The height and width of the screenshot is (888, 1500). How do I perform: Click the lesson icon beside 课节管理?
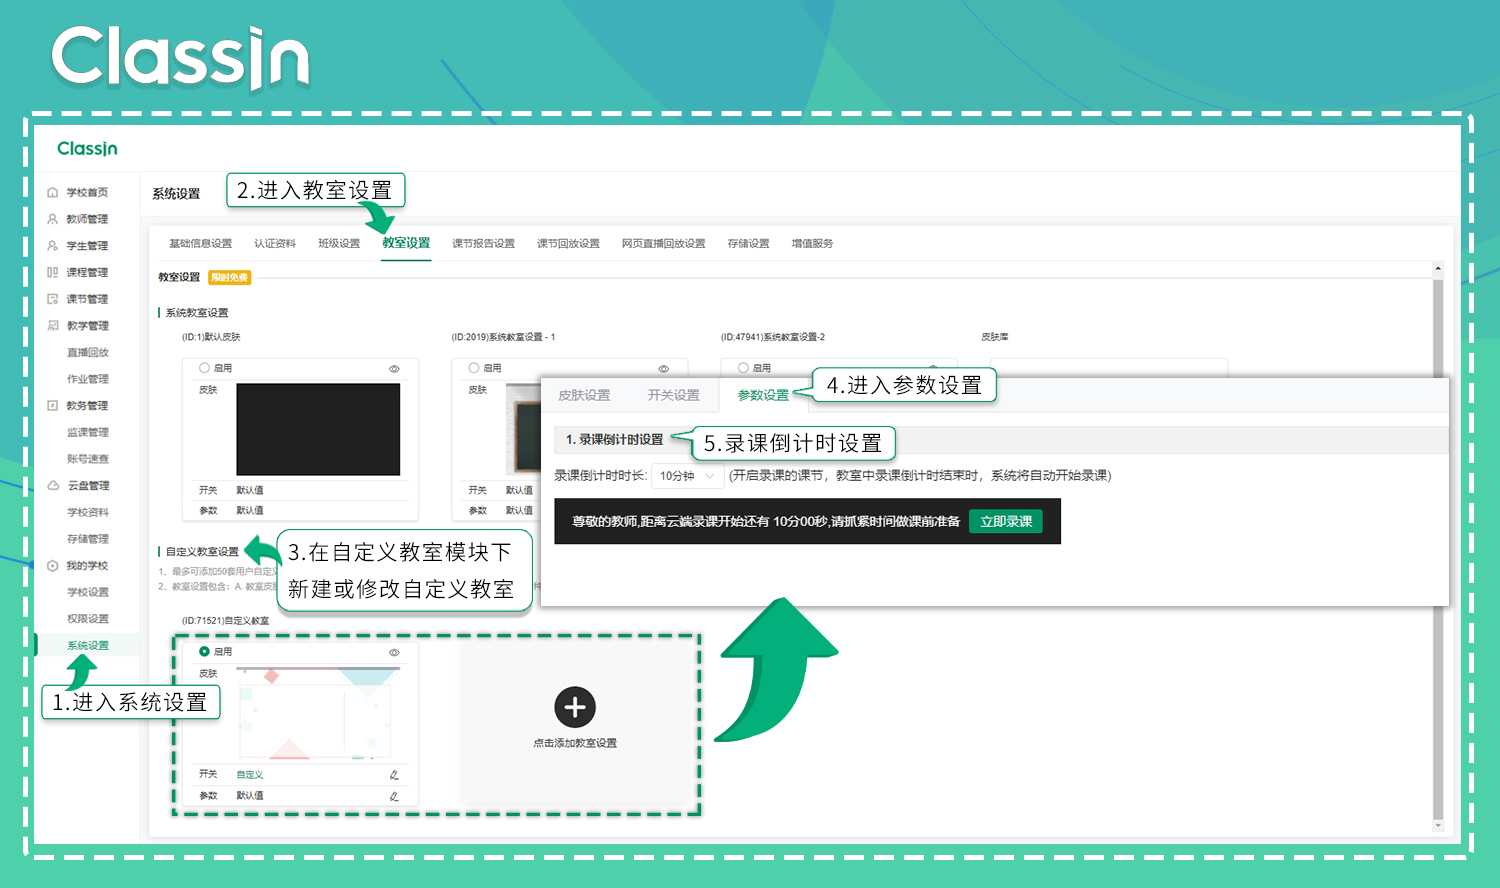point(53,299)
